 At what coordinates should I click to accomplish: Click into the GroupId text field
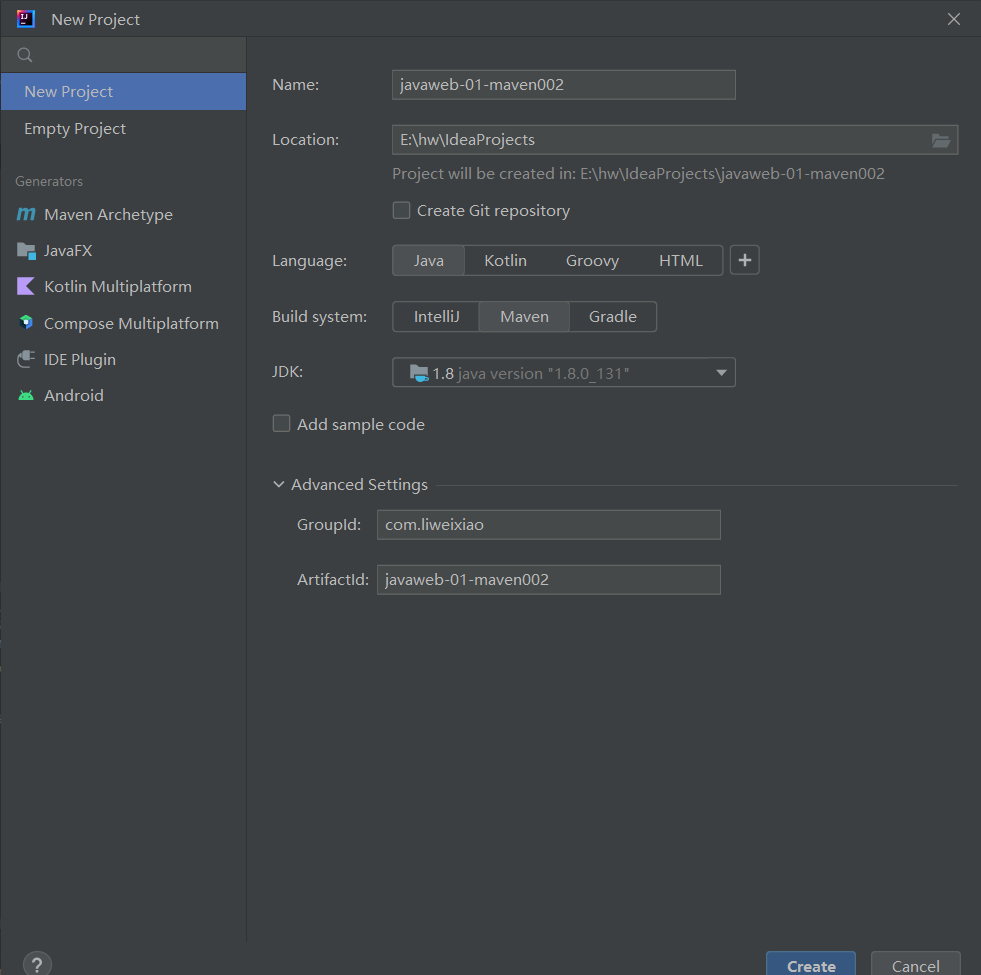(548, 525)
